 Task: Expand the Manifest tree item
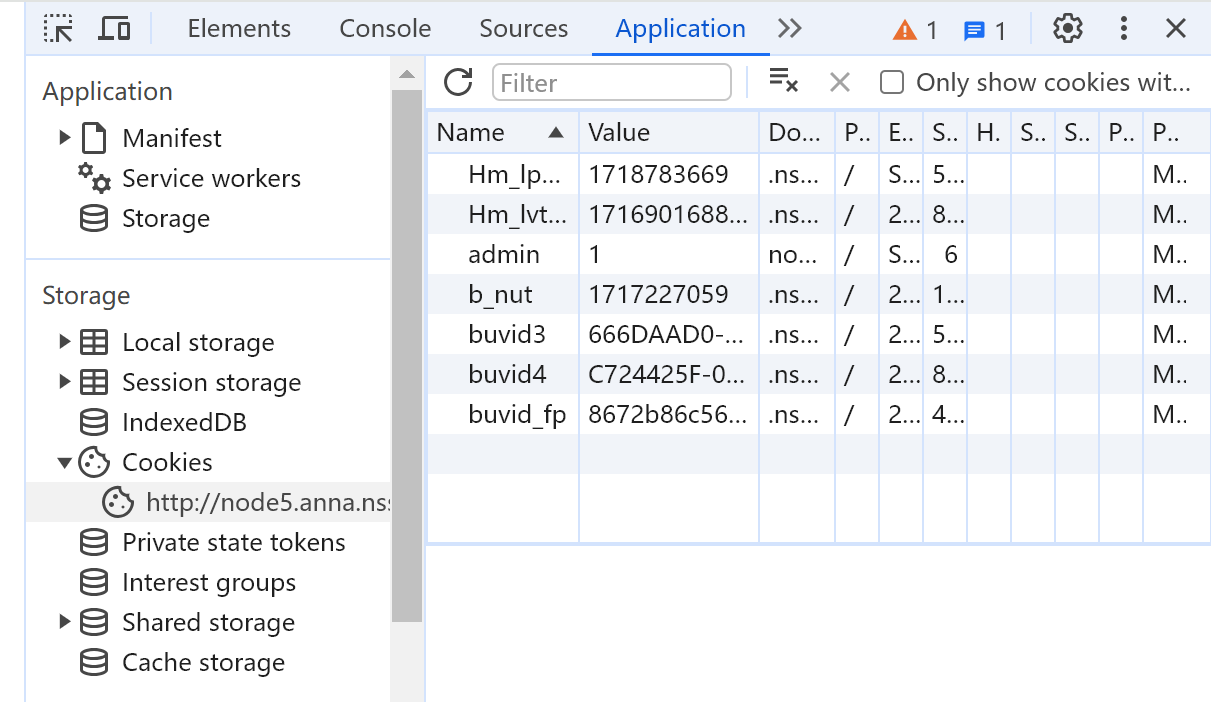(x=65, y=138)
